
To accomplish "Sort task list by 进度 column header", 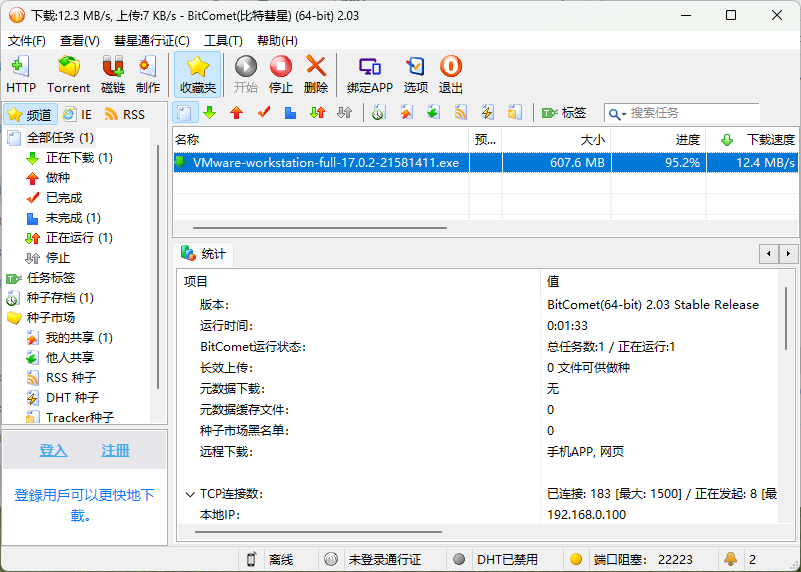I will [658, 139].
